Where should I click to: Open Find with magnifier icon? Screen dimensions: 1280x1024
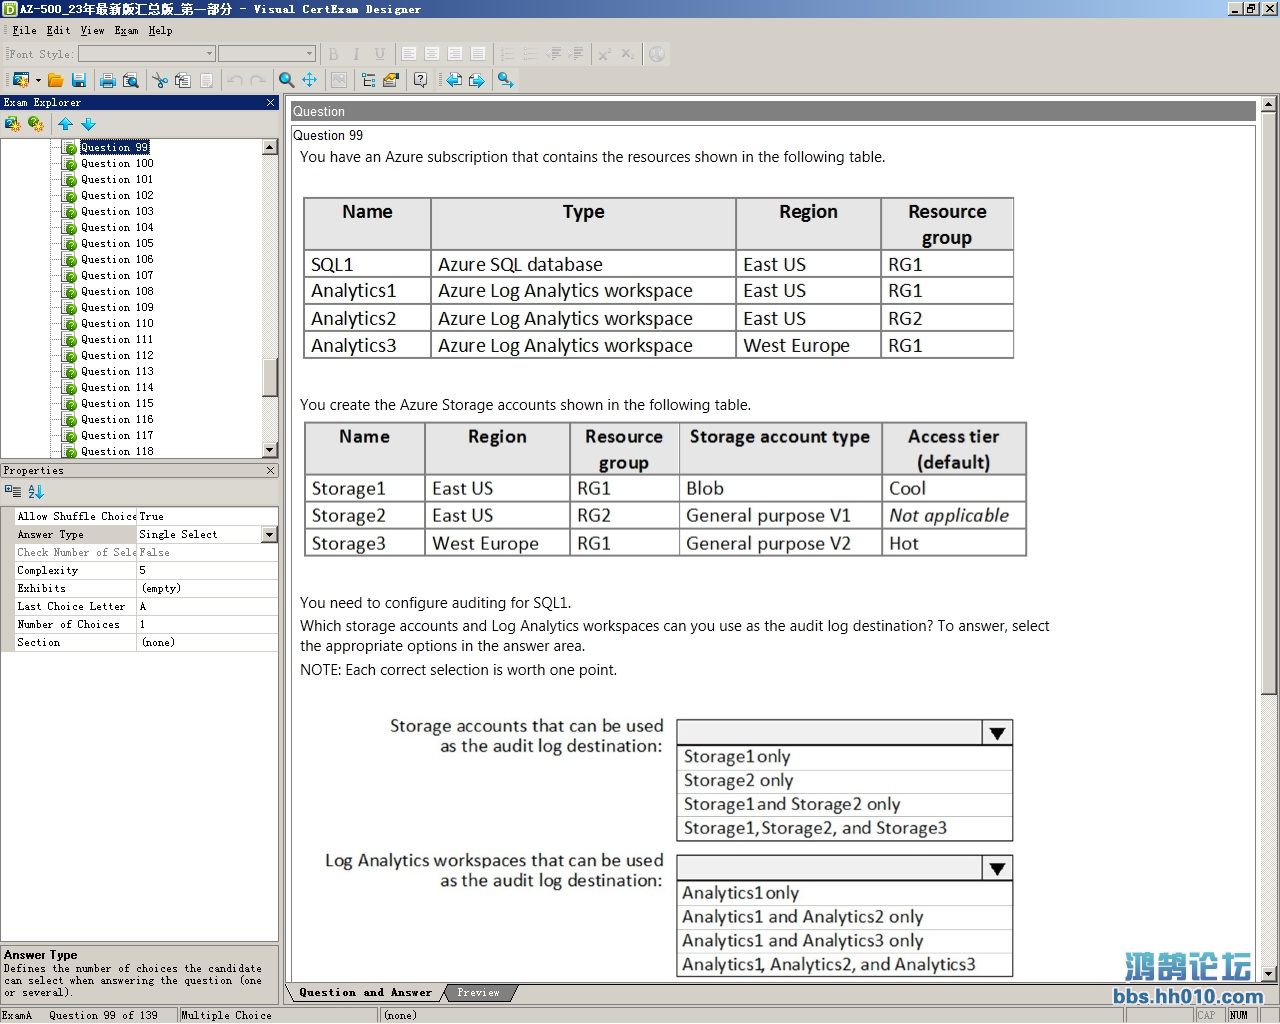pos(287,80)
